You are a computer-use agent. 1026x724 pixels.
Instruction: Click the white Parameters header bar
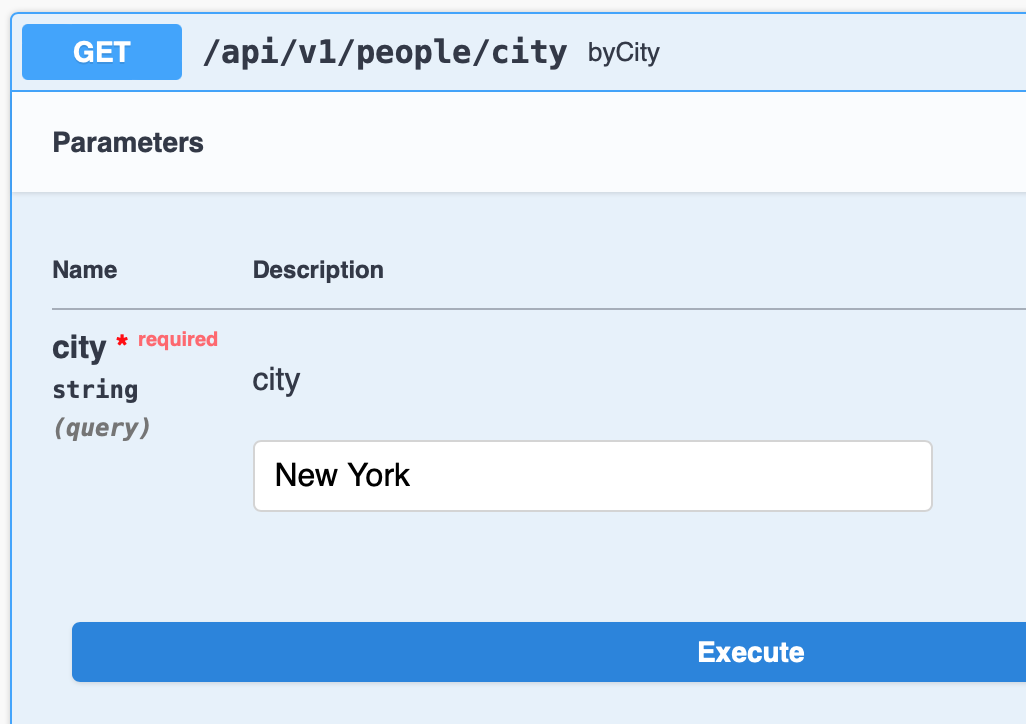[600, 143]
